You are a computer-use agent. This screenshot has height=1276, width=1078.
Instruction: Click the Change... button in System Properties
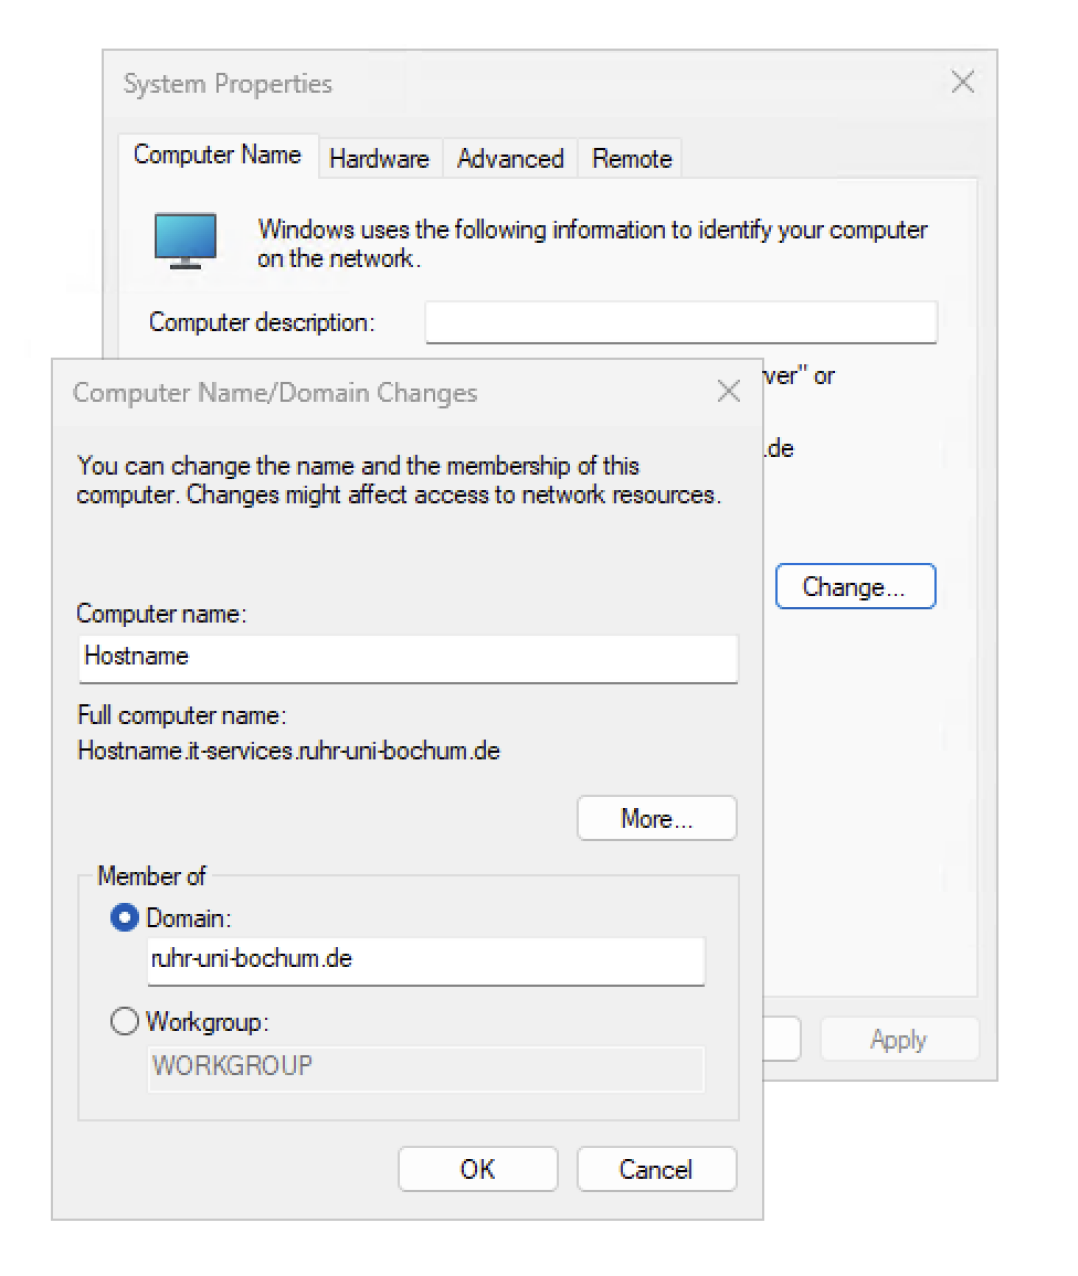click(855, 587)
